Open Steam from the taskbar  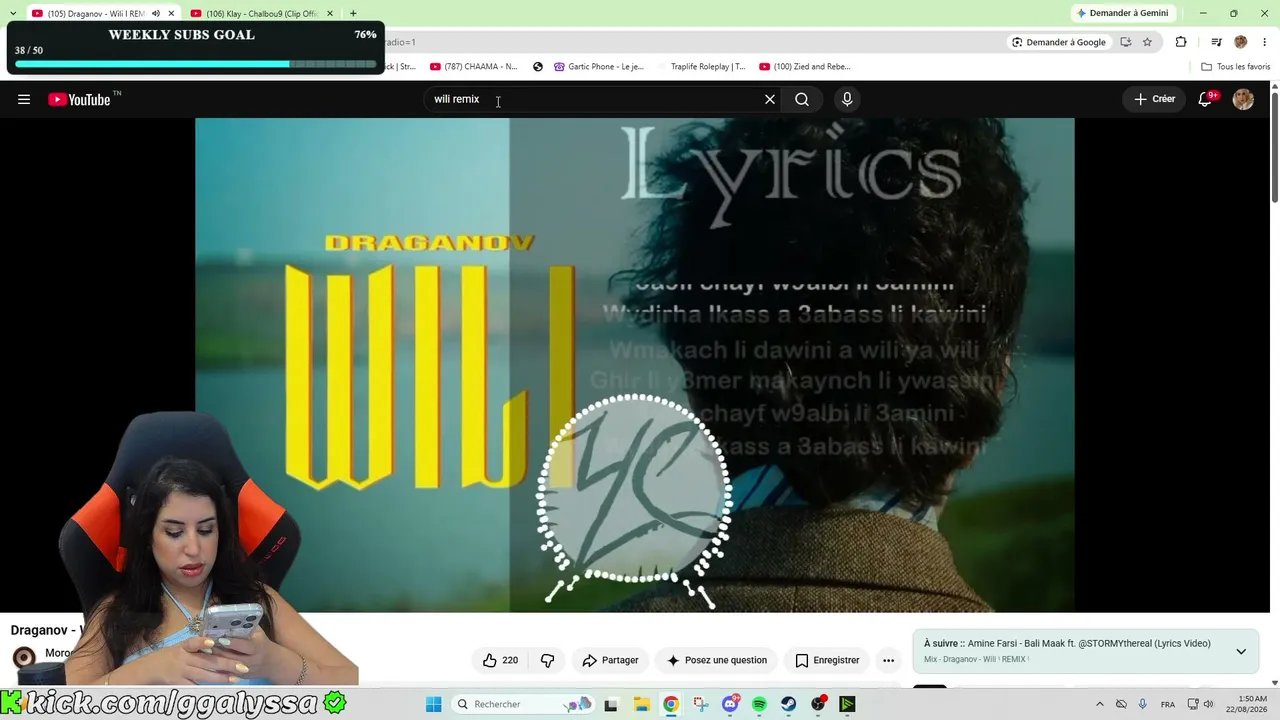click(x=789, y=704)
